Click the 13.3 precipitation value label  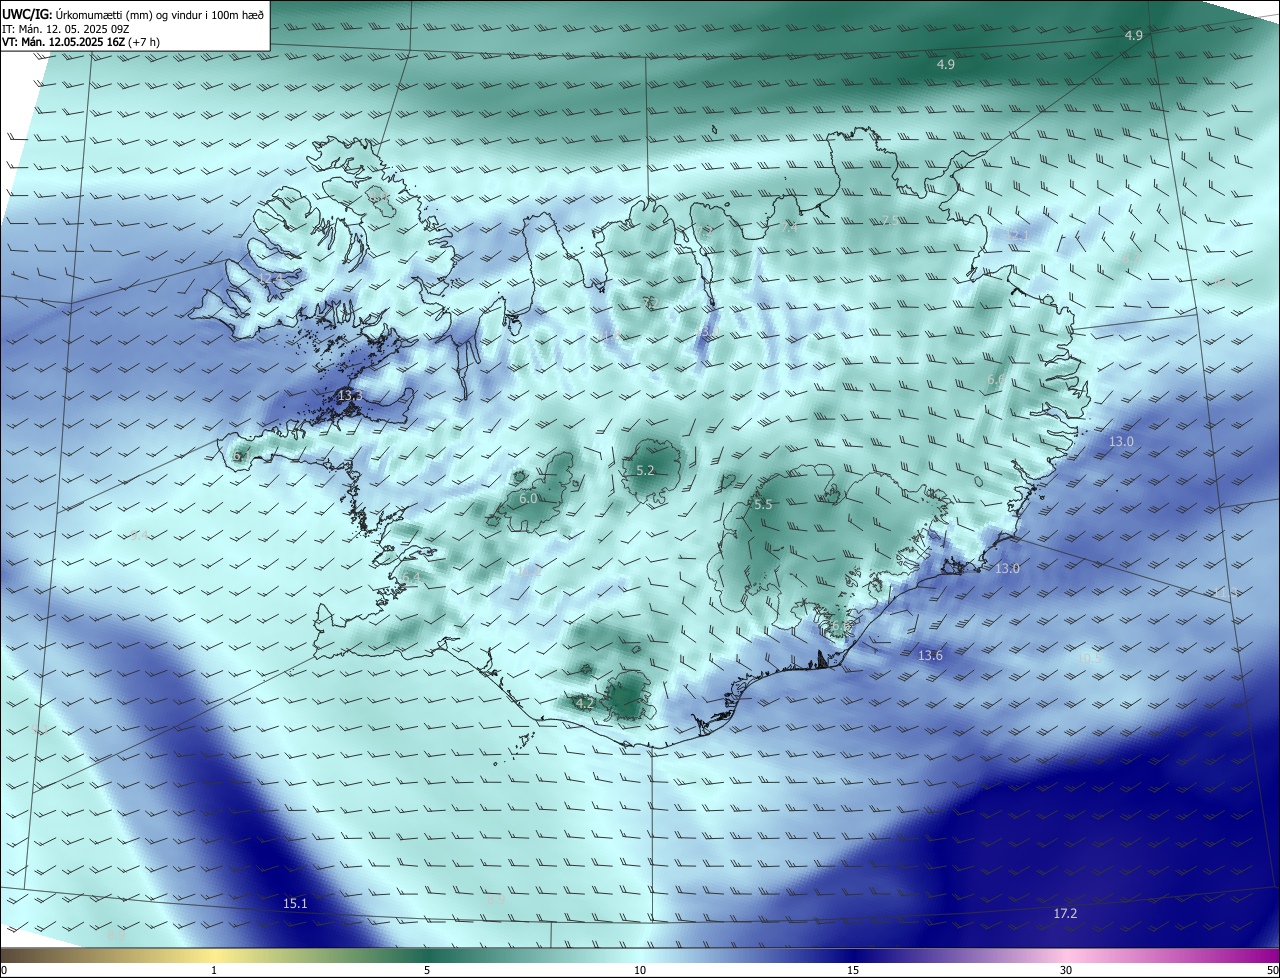(x=350, y=397)
